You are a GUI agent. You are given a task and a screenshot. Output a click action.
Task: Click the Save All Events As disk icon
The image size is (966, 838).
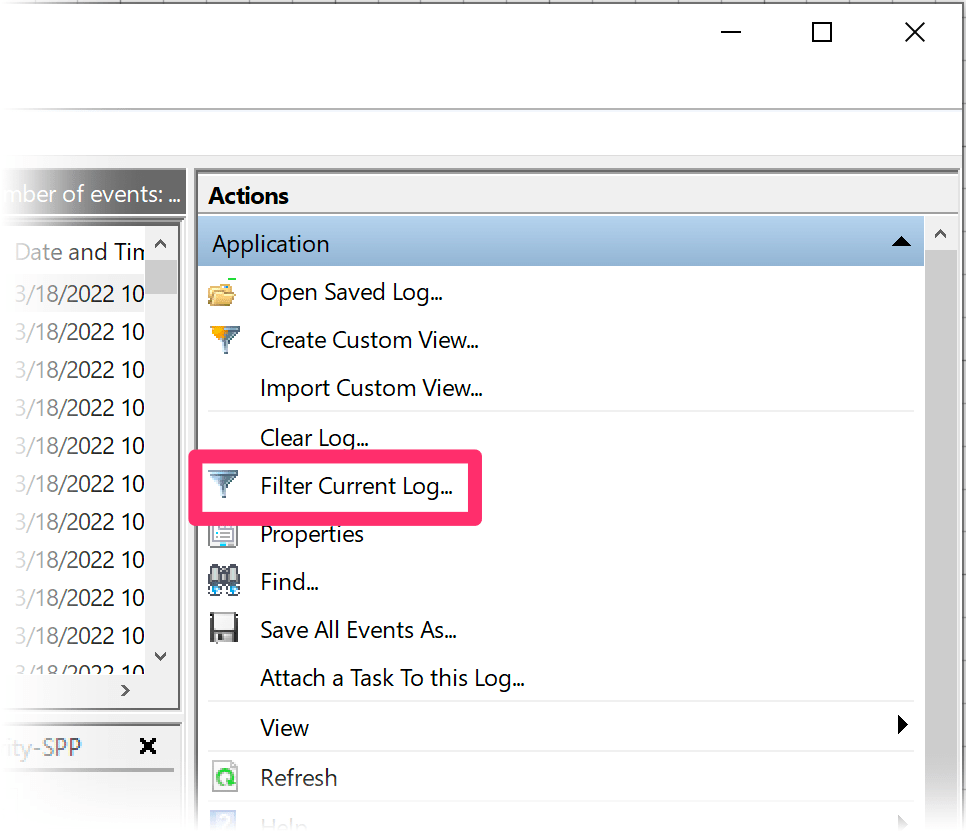point(224,629)
